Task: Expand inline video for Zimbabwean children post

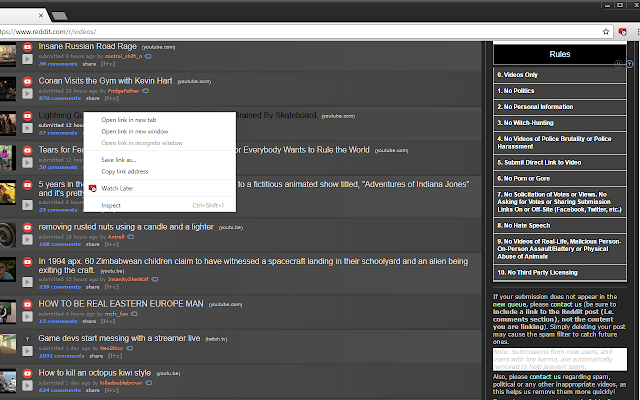Action: point(27,282)
